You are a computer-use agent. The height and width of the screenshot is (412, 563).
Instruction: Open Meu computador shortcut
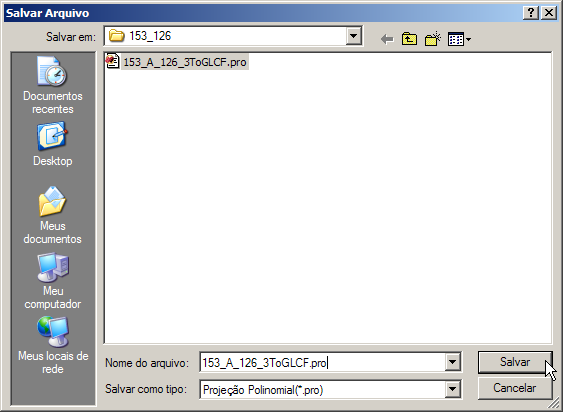[x=53, y=281]
